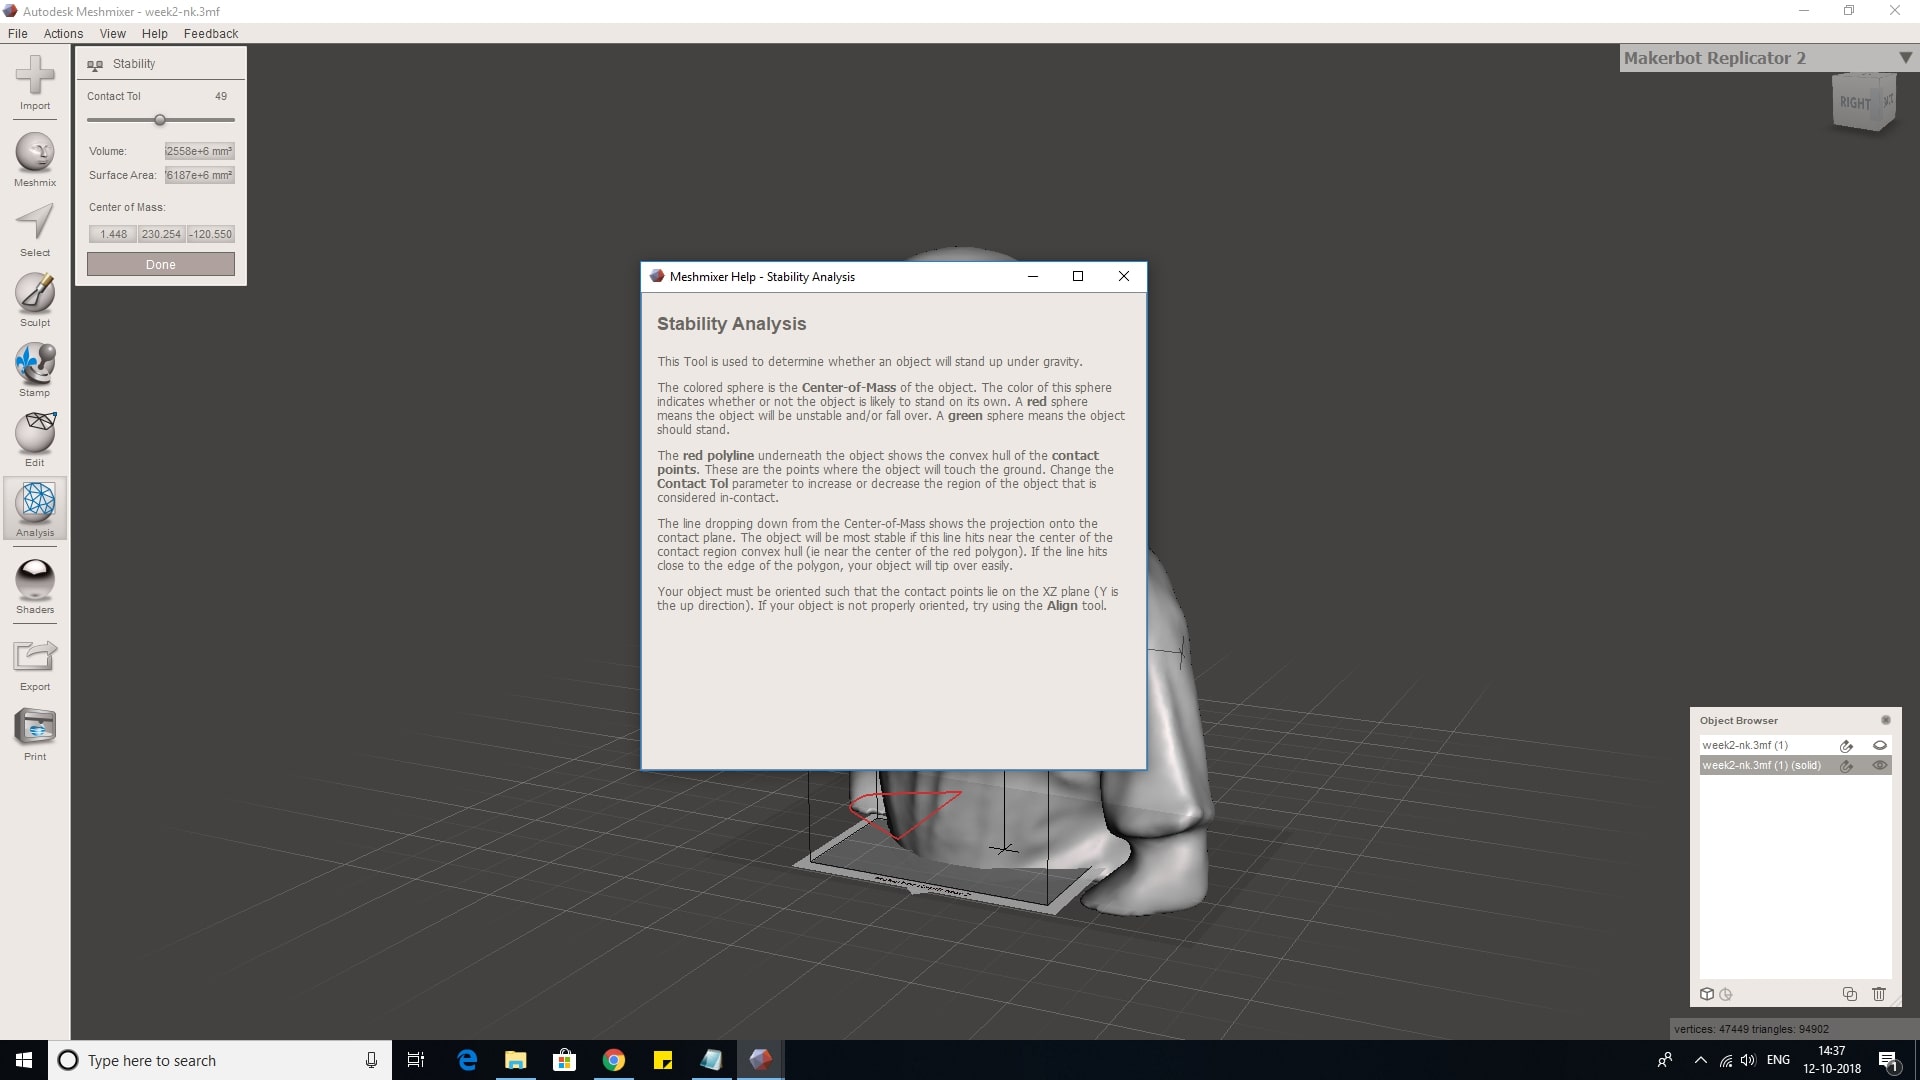Select the Select tool arrow
Screen dimensions: 1920x1080
click(35, 223)
